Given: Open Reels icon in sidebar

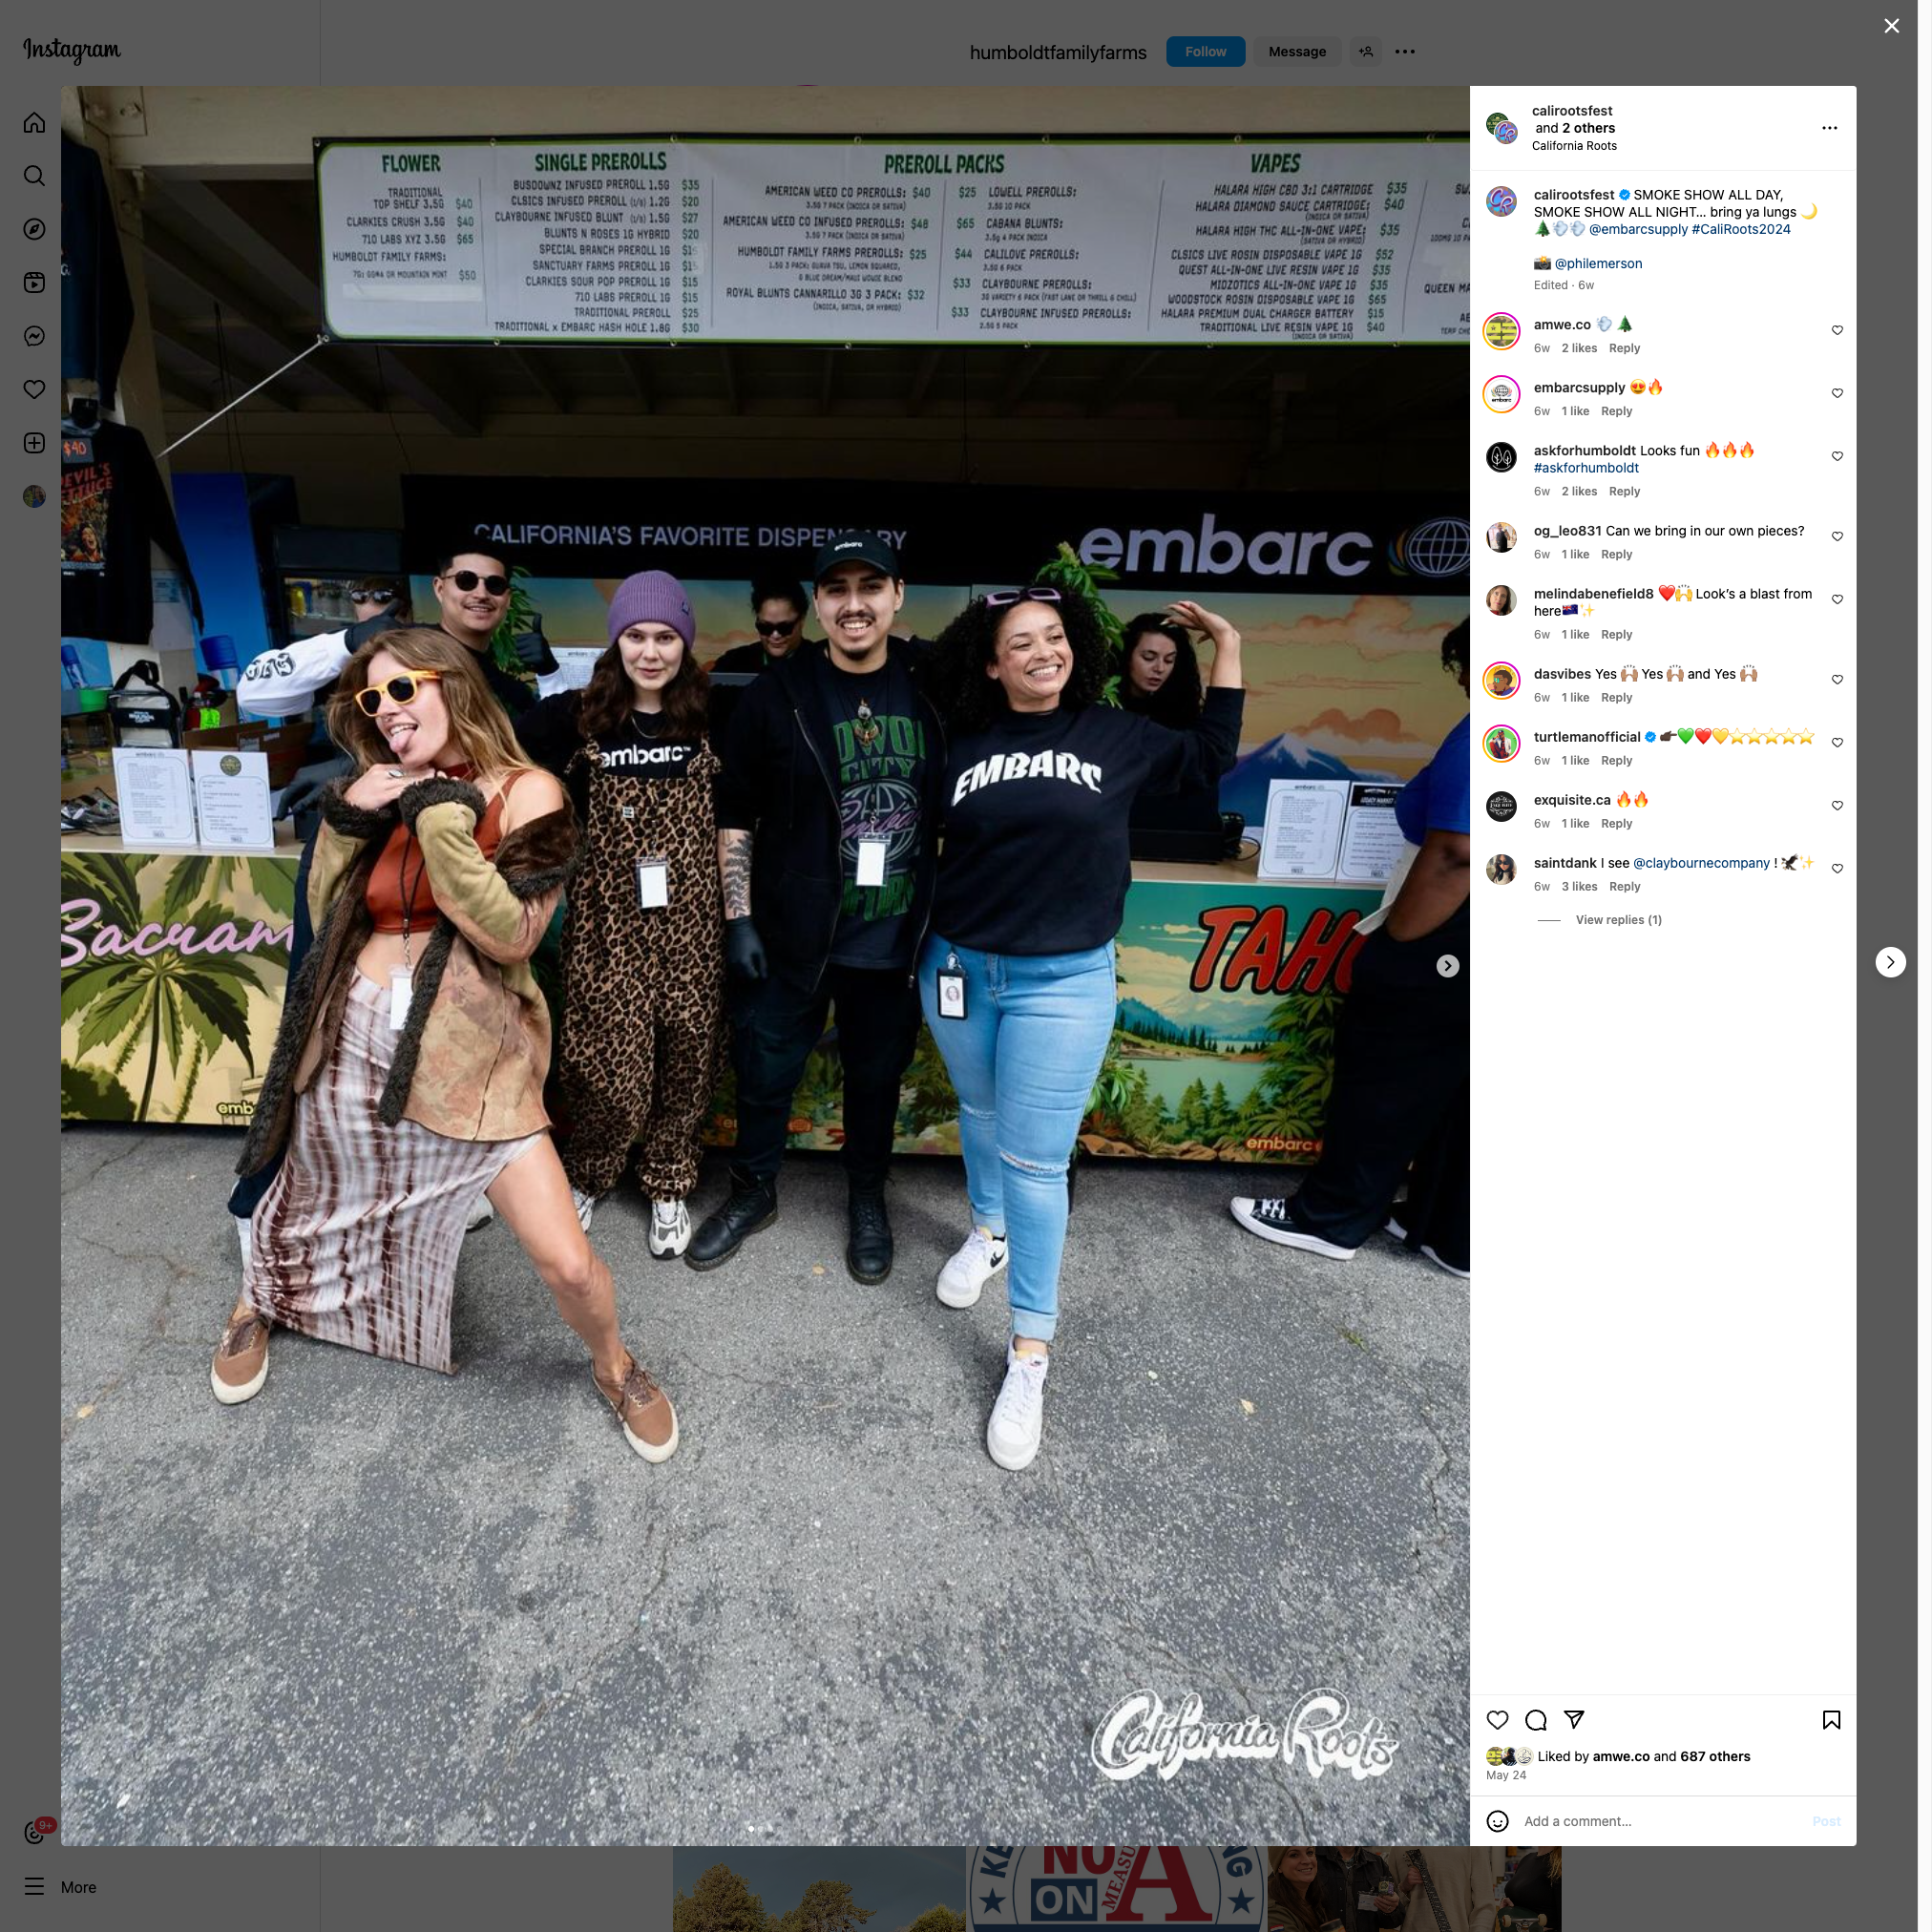Looking at the screenshot, I should pyautogui.click(x=34, y=283).
